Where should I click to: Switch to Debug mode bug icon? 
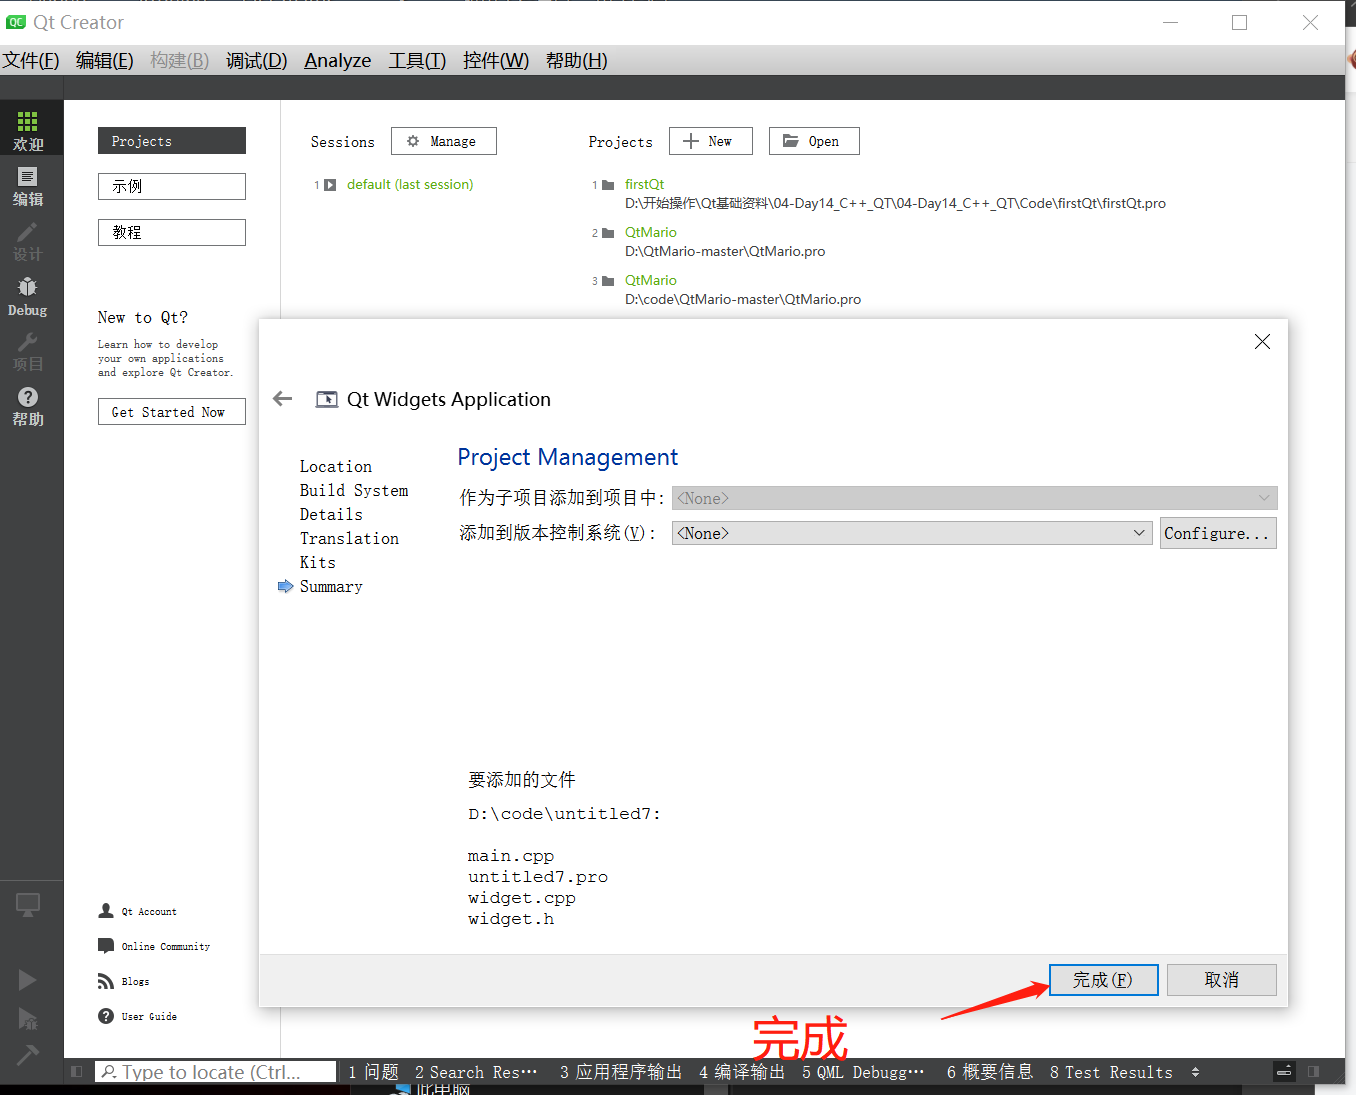coord(28,287)
